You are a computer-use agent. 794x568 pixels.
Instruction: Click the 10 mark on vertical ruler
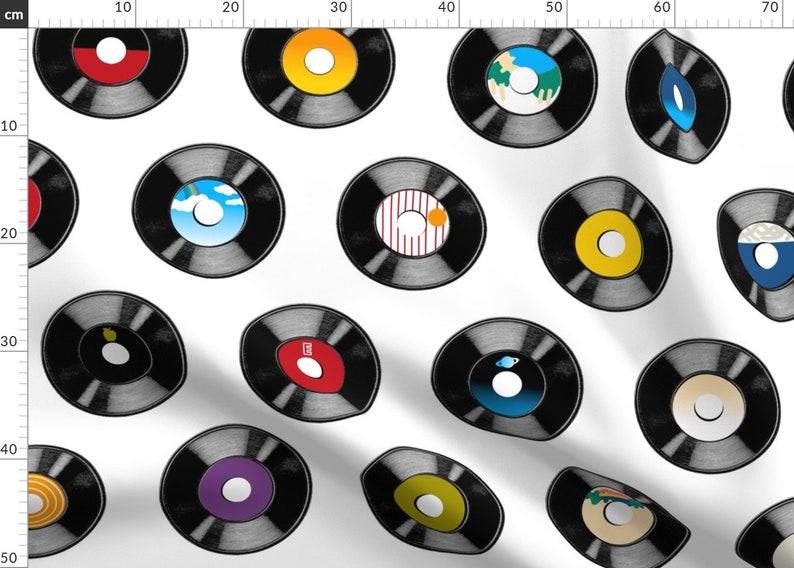[x=9, y=126]
